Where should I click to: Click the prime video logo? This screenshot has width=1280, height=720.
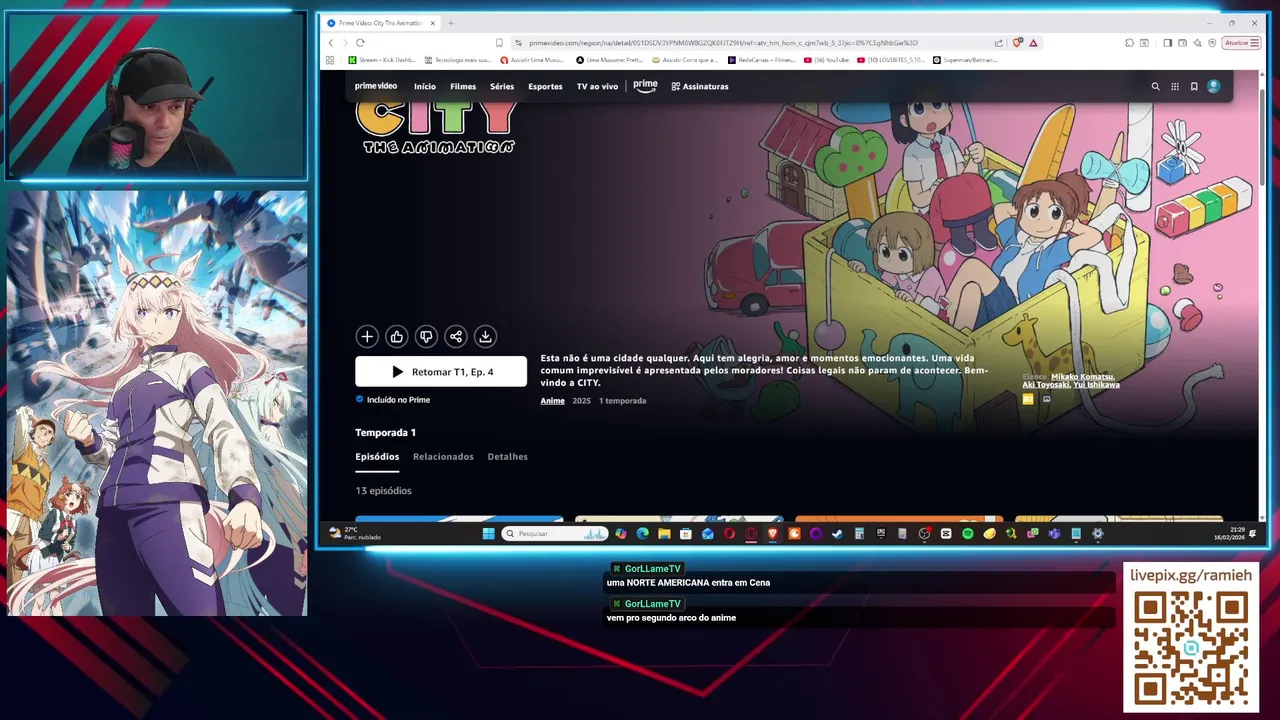[x=376, y=86]
